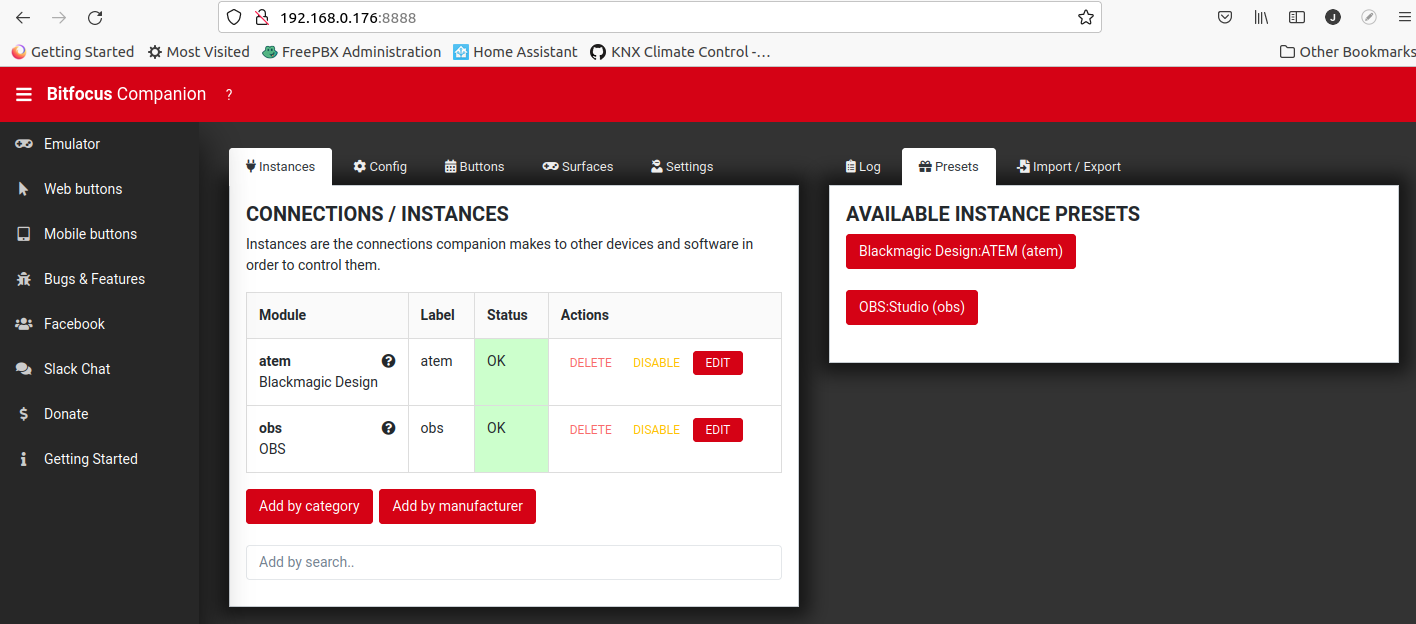Screen dimensions: 1416x624
Task: Open the Emulator sidebar item
Action: click(x=100, y=144)
